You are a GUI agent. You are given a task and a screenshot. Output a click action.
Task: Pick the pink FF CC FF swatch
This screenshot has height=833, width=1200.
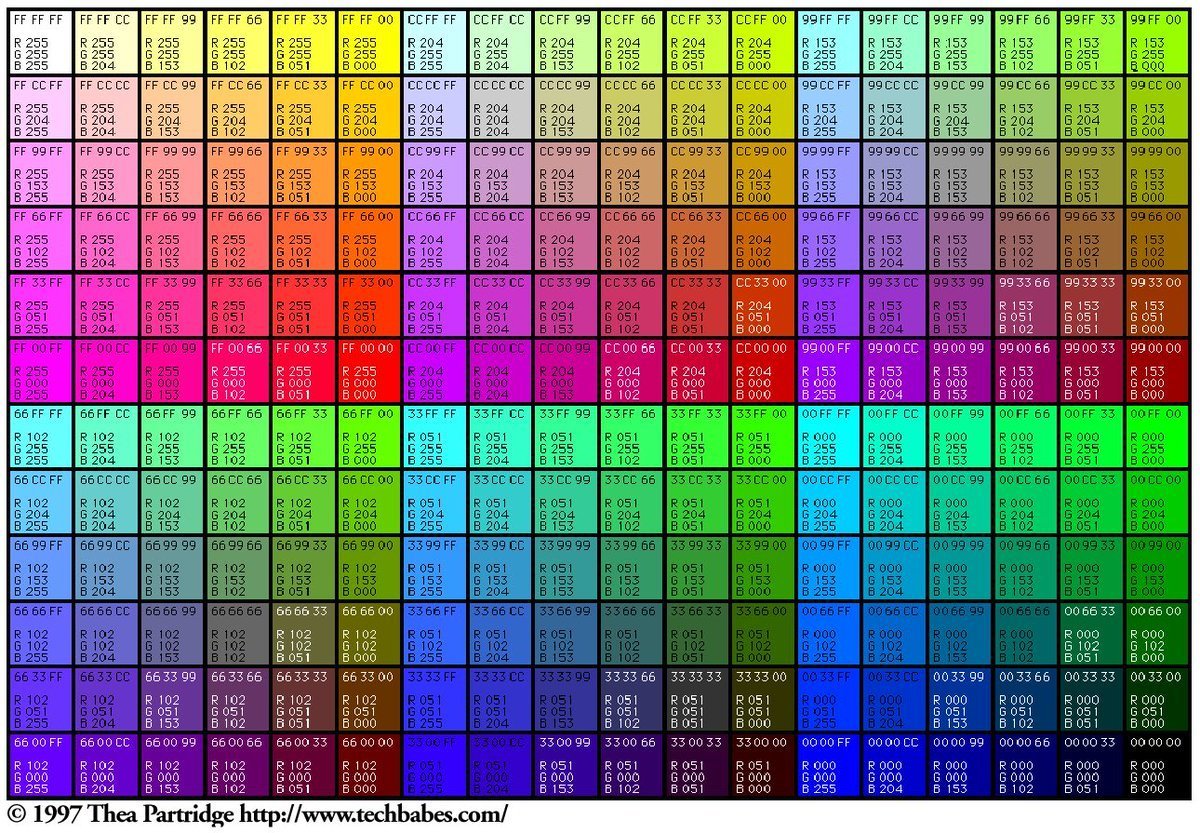tap(40, 107)
